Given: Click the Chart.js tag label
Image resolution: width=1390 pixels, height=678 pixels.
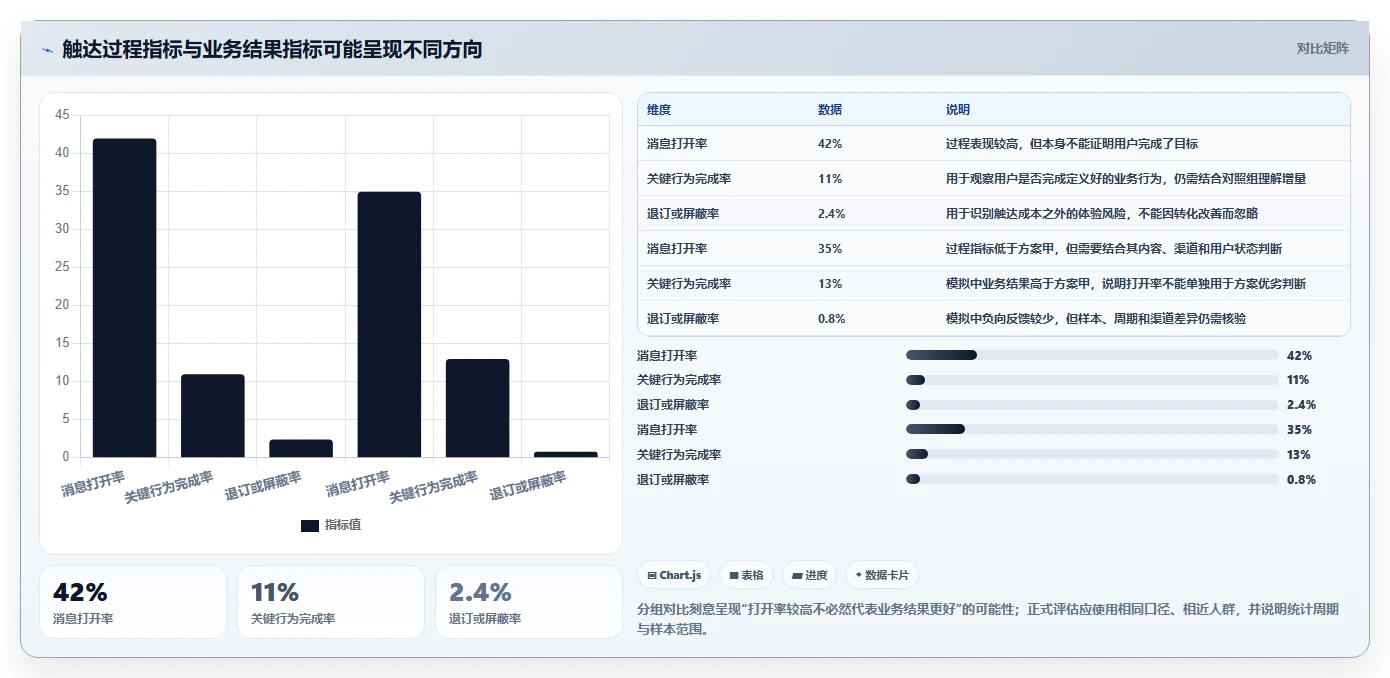Looking at the screenshot, I should [681, 575].
